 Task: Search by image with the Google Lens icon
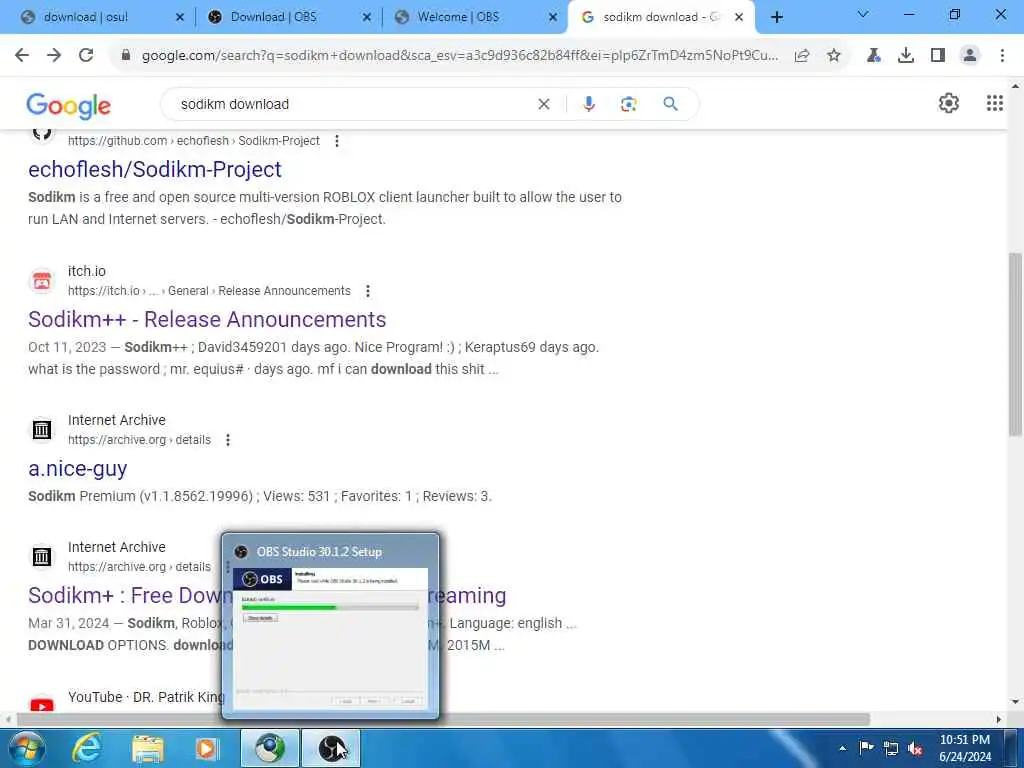pos(628,104)
